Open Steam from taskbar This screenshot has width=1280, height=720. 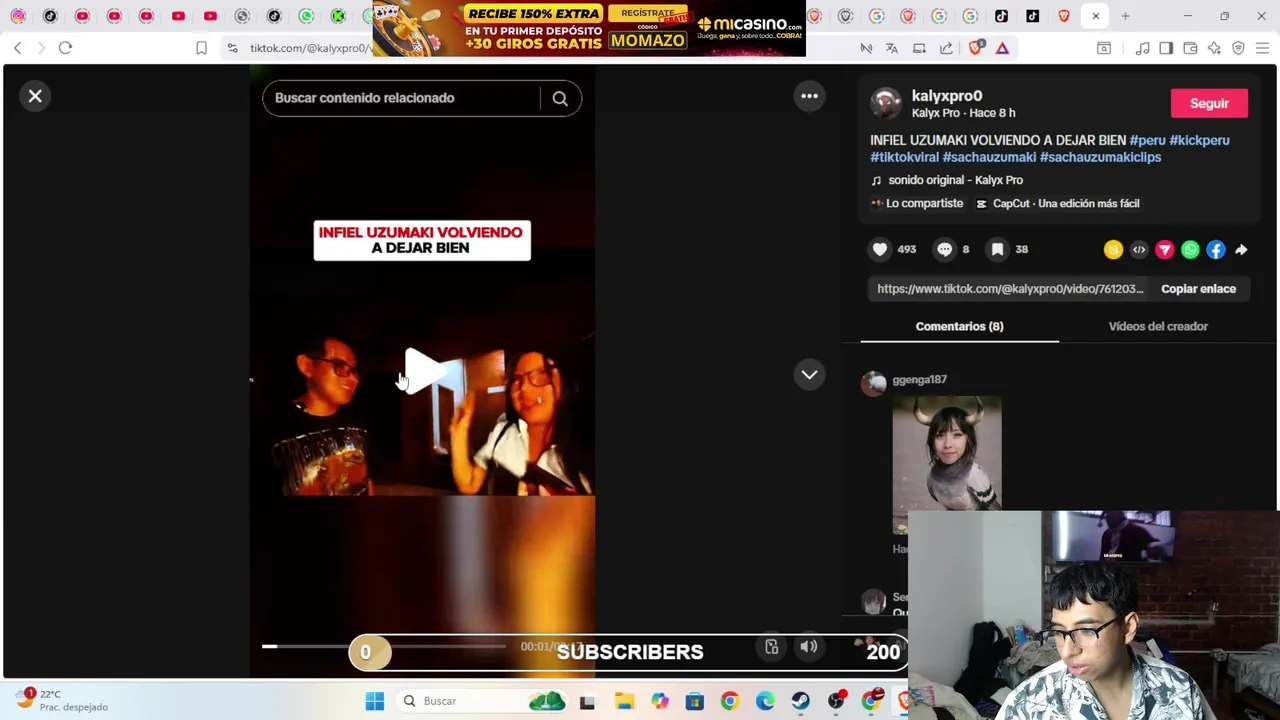point(800,701)
